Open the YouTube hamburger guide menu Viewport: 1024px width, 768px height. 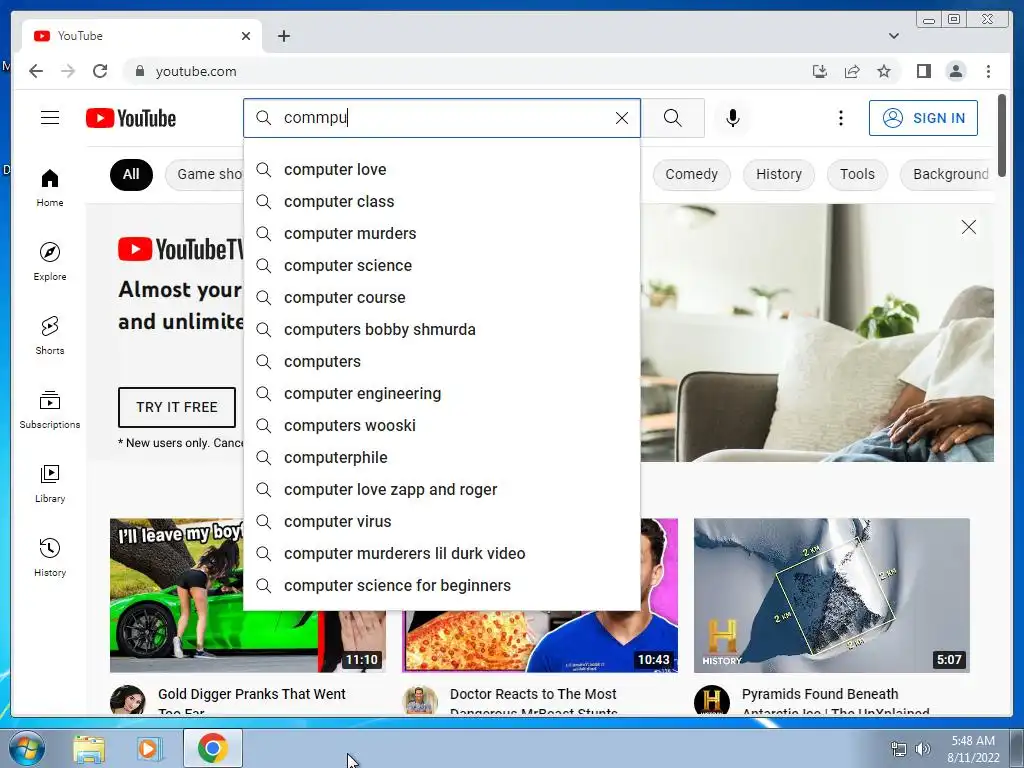pyautogui.click(x=50, y=118)
